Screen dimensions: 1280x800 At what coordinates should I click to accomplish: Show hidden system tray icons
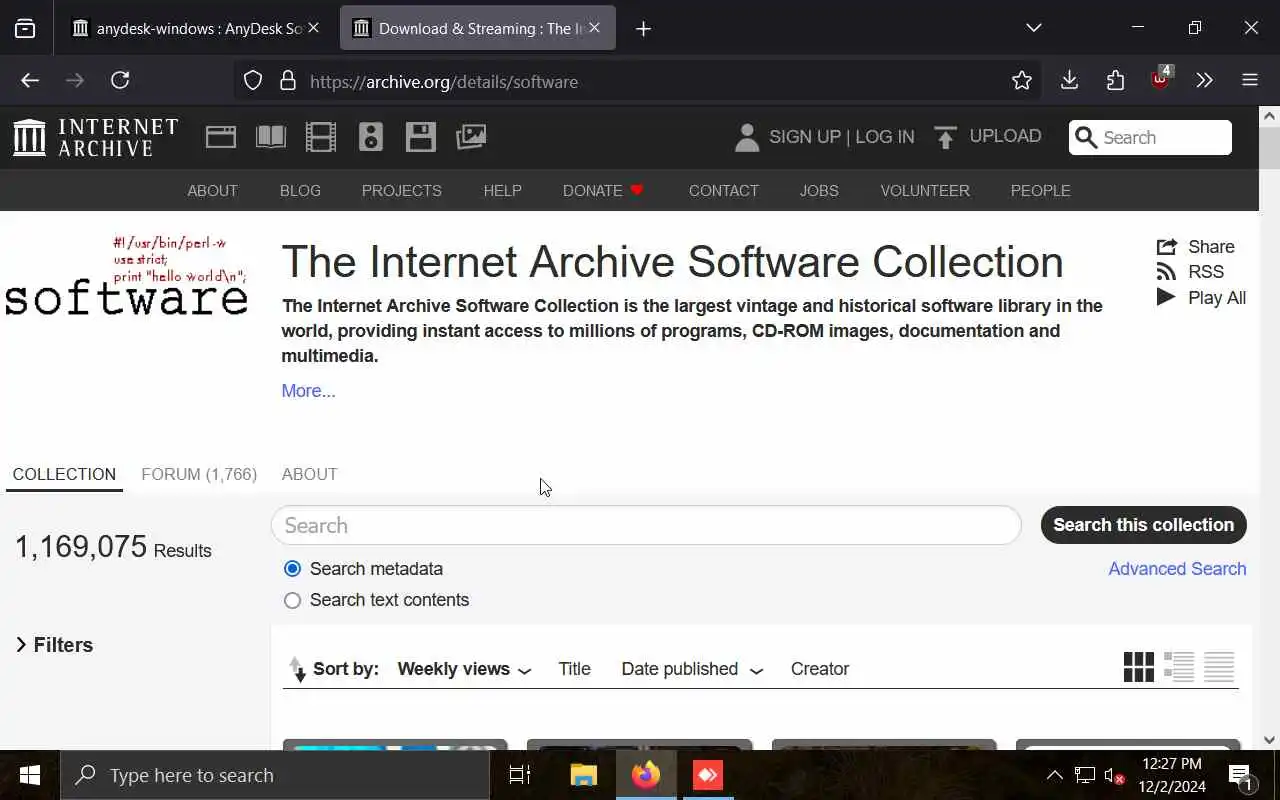pos(1054,775)
